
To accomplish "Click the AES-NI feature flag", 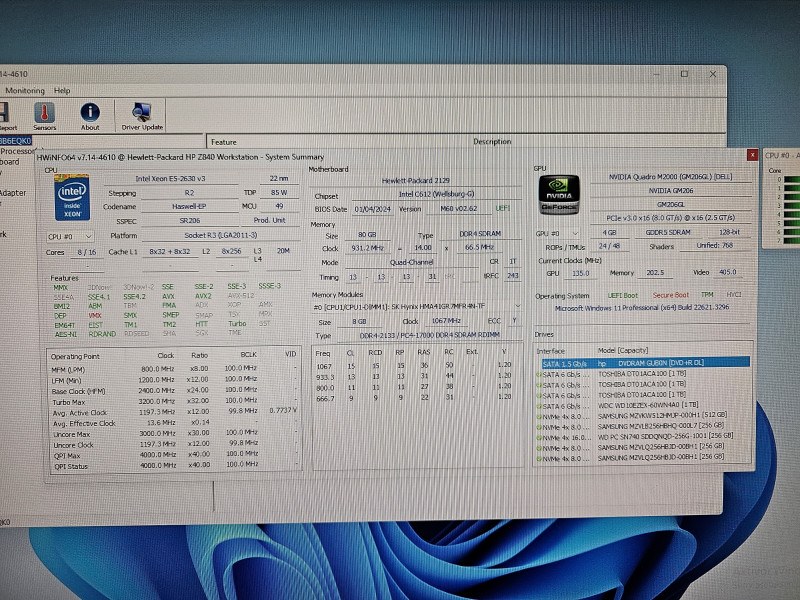I will coord(66,334).
